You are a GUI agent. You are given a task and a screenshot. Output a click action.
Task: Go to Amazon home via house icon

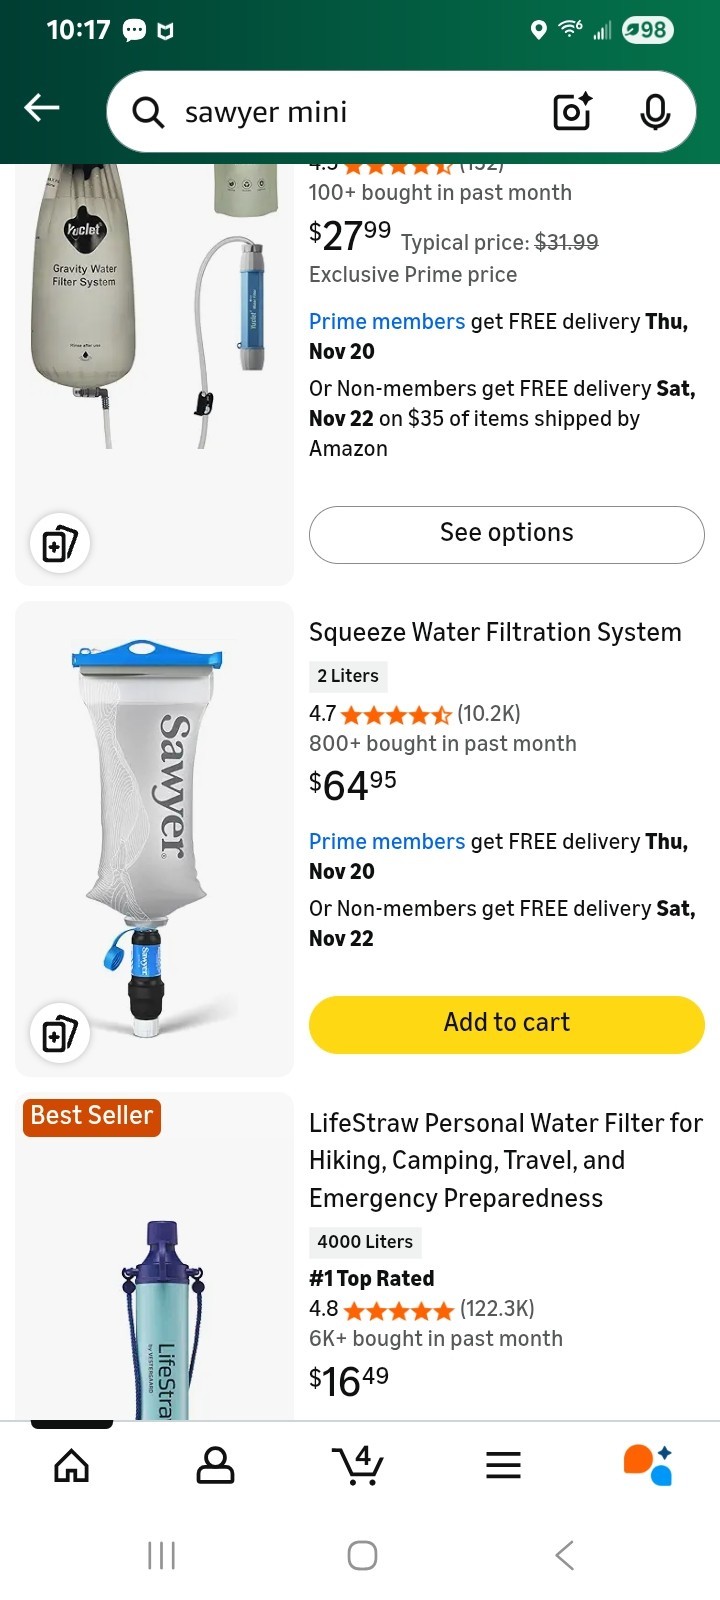point(71,1464)
